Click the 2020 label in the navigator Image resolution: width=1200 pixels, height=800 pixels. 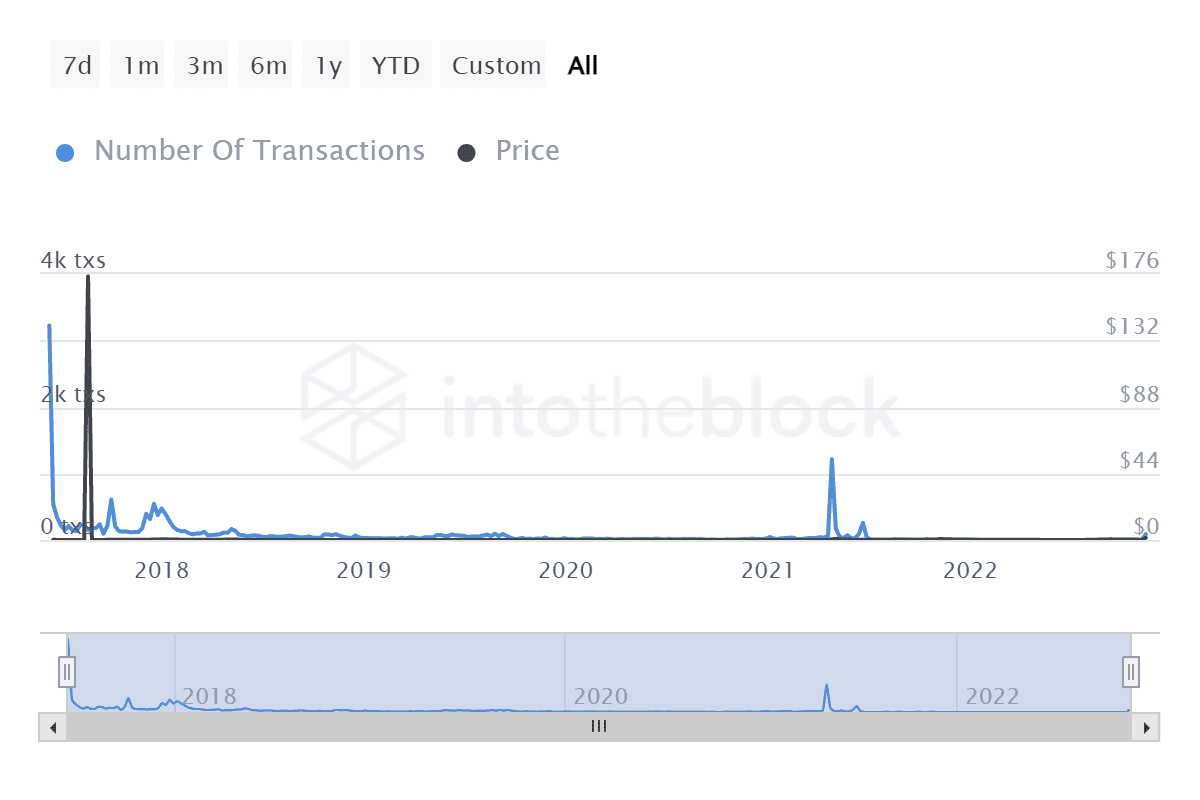coord(601,696)
